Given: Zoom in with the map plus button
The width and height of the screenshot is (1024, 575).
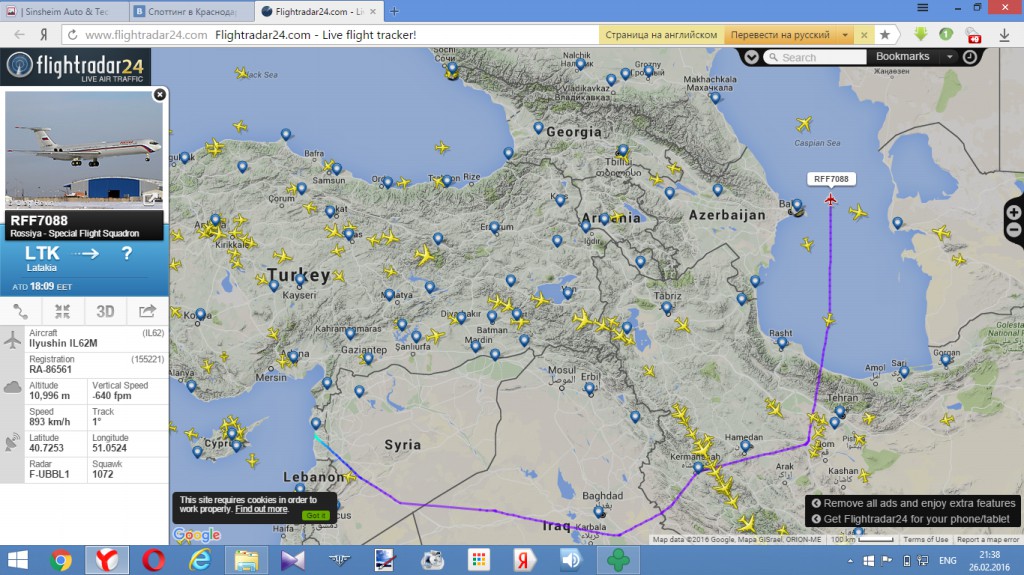Looking at the screenshot, I should 1014,212.
